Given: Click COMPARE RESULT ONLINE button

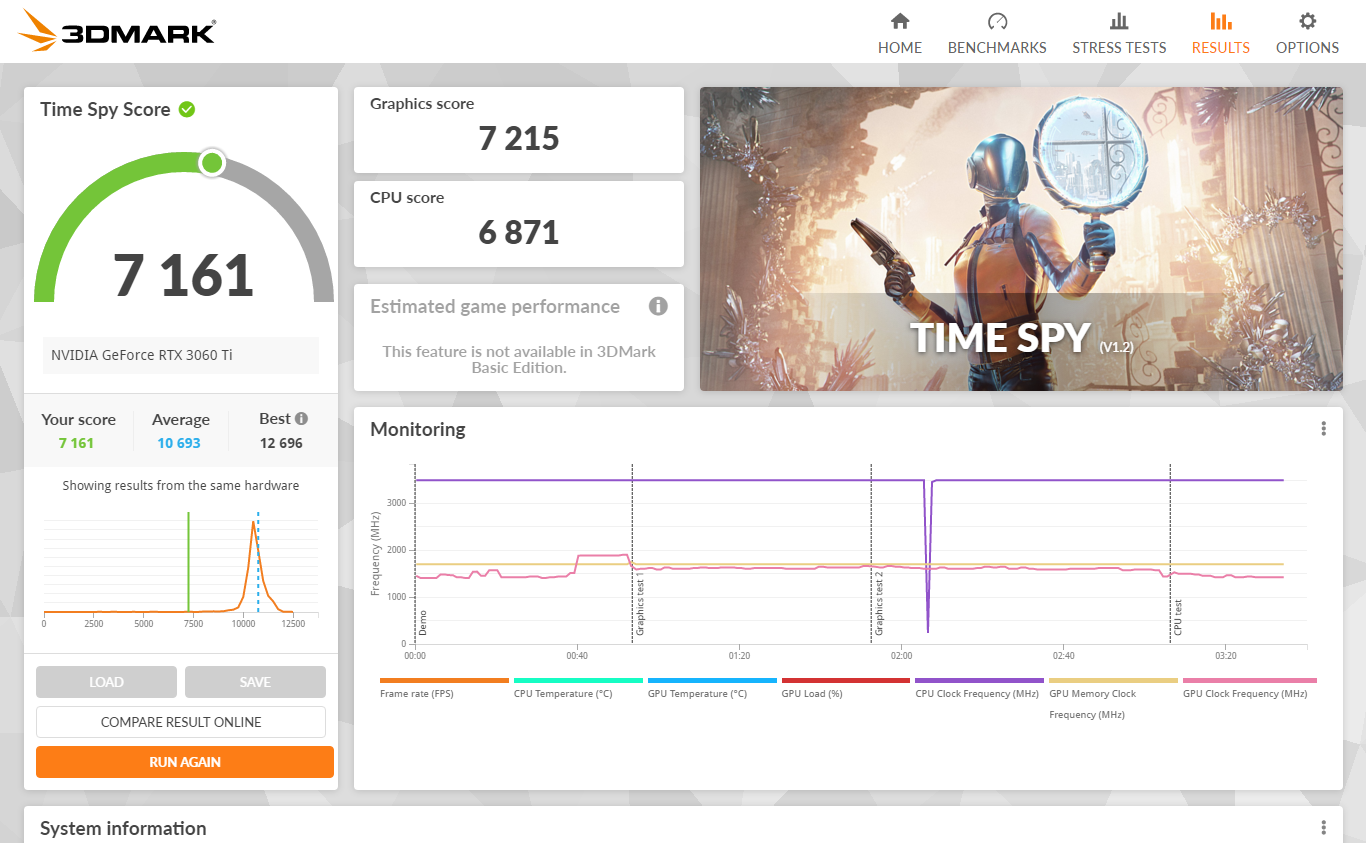Looking at the screenshot, I should (x=181, y=722).
